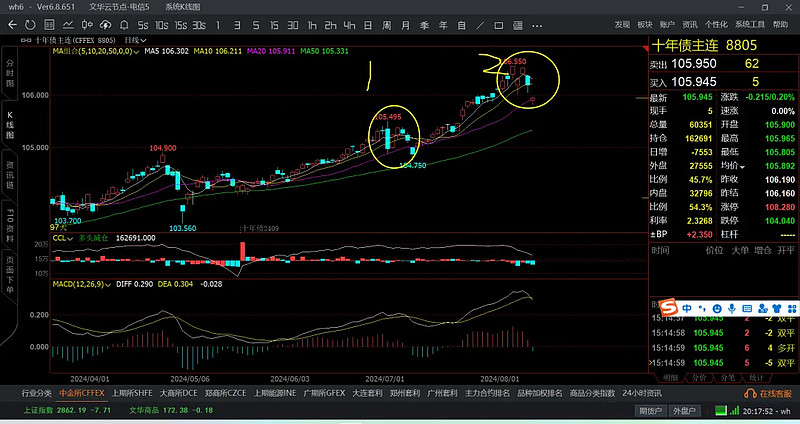This screenshot has width=800, height=424.
Task: Select the line drawing tool icon
Action: click(x=480, y=25)
